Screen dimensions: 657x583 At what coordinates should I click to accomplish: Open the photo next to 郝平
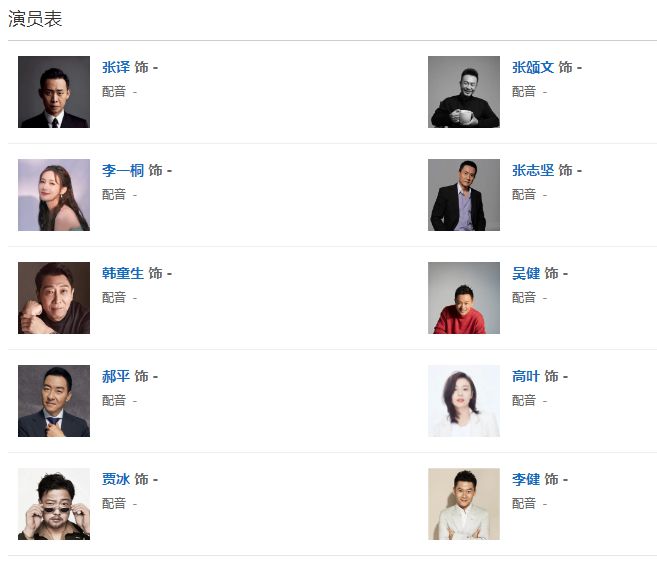[x=54, y=401]
